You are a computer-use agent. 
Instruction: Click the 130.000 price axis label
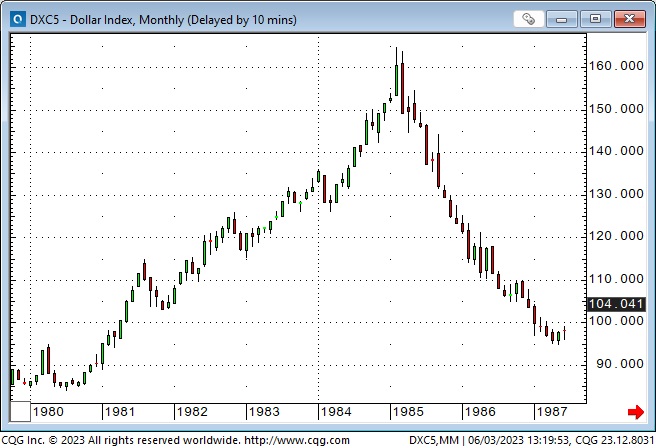pos(616,194)
